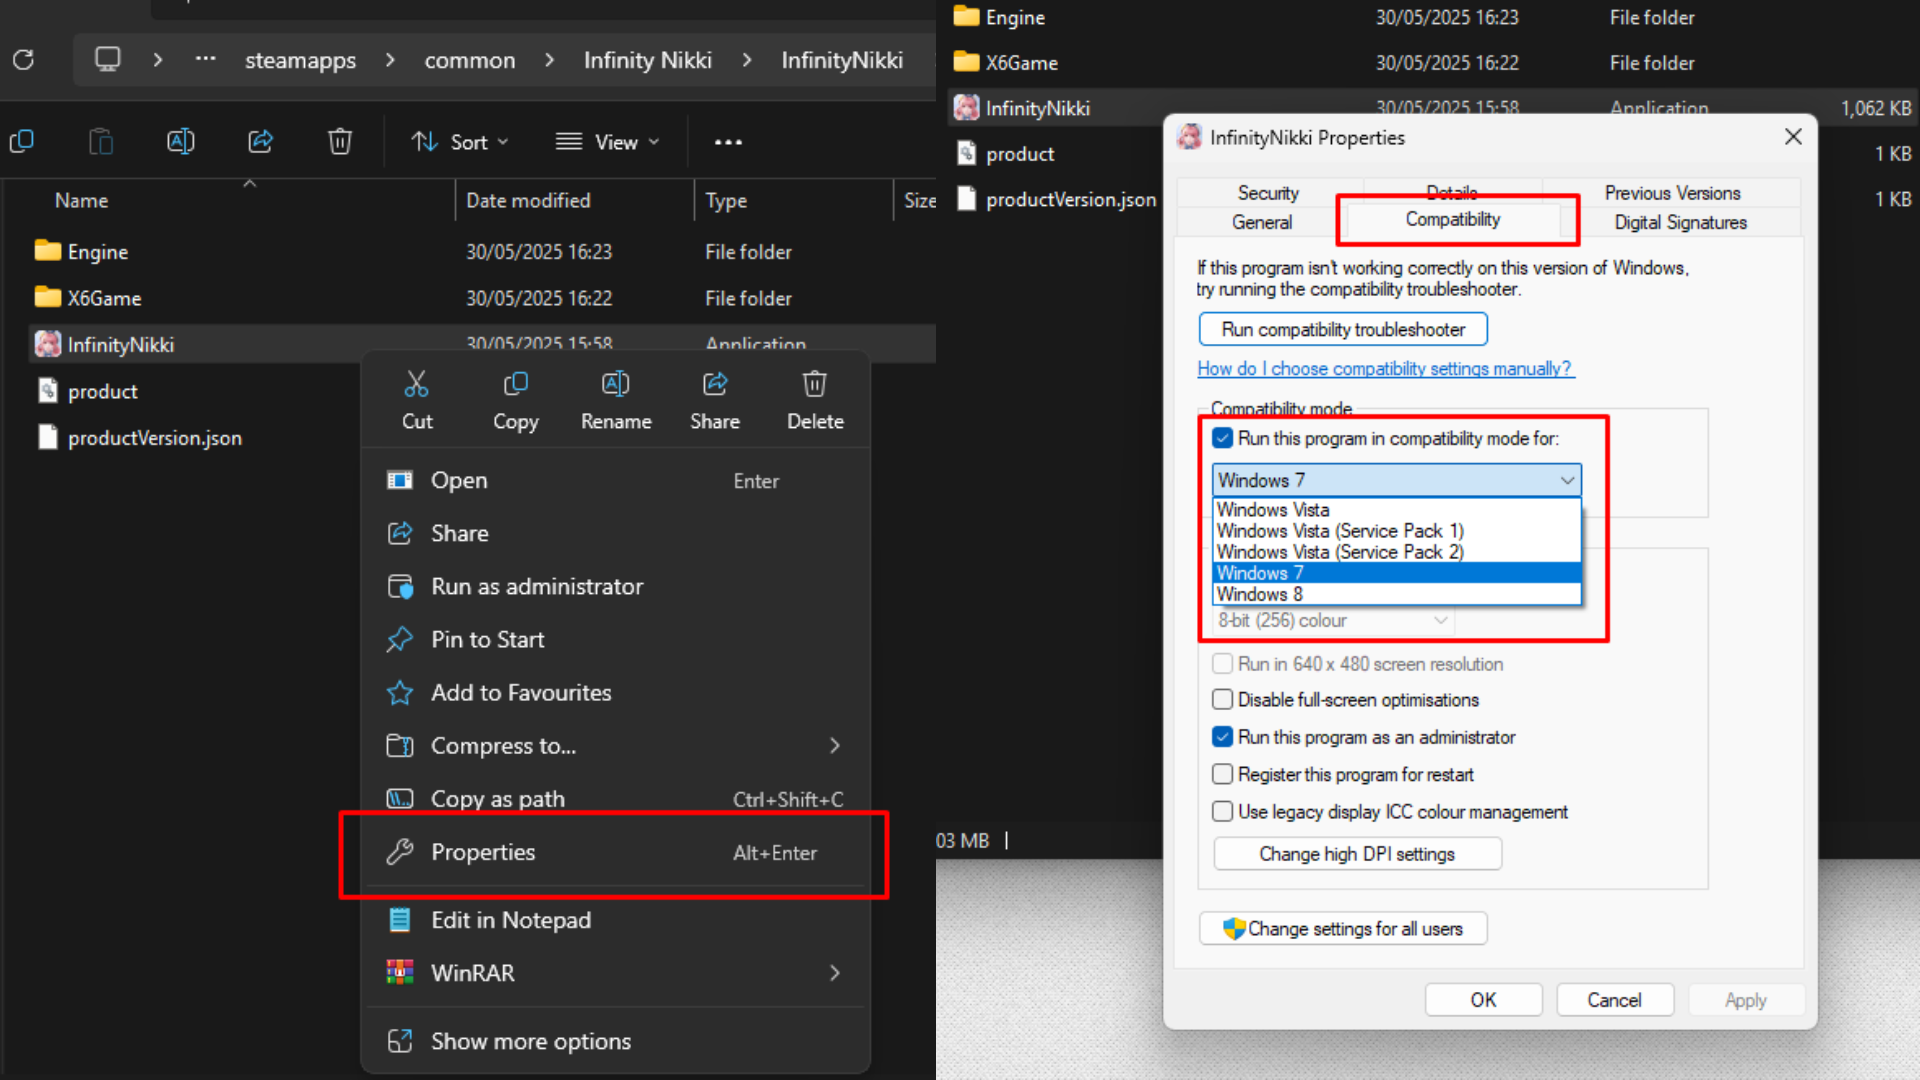Click the InfinityNikki application icon in left file list
The height and width of the screenshot is (1080, 1920).
point(47,344)
